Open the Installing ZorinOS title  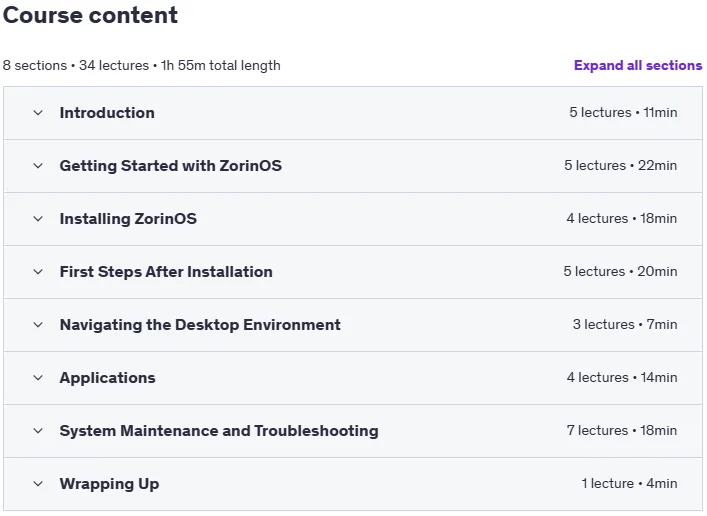point(128,219)
